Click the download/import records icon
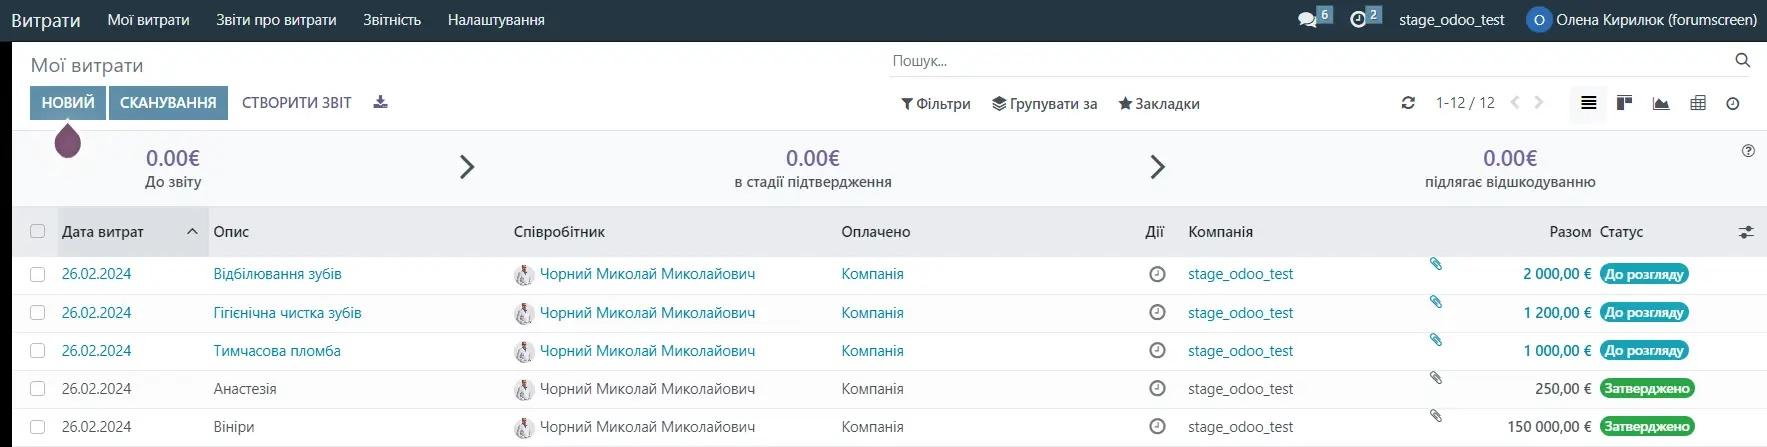 [380, 102]
